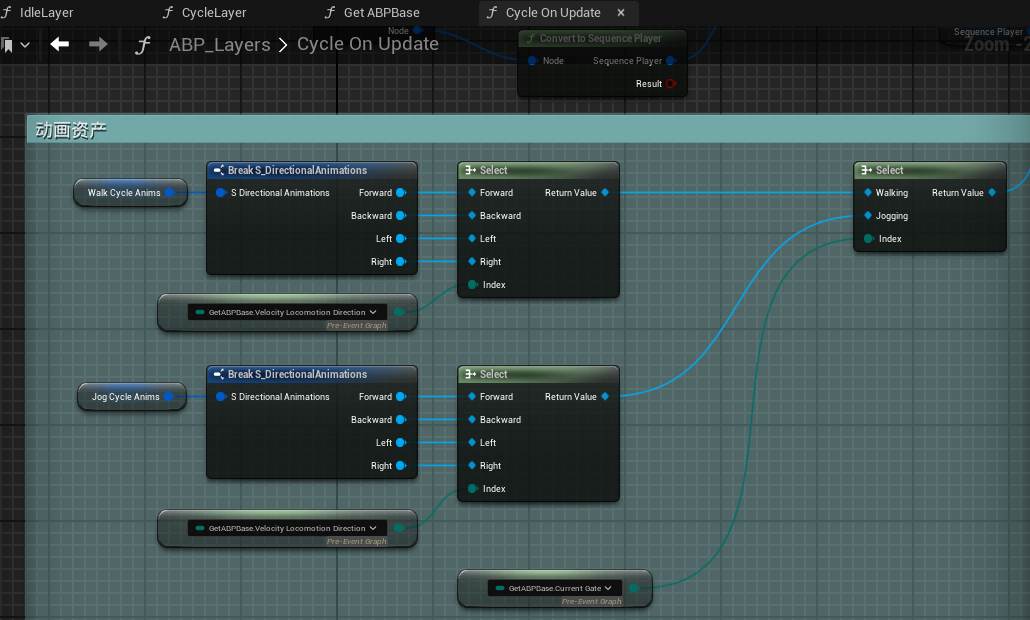The image size is (1030, 620).
Task: Click the lower Break S_DirectionalAnimations node title
Action: click(x=298, y=374)
